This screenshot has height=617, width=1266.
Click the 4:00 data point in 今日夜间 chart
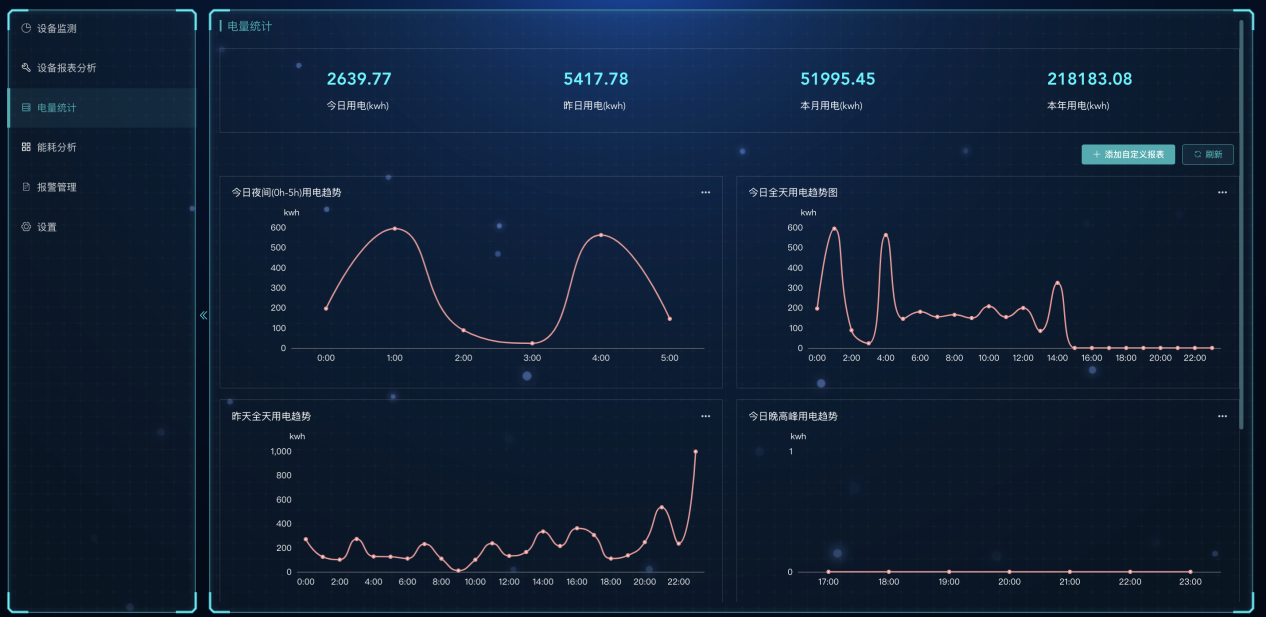coord(601,235)
